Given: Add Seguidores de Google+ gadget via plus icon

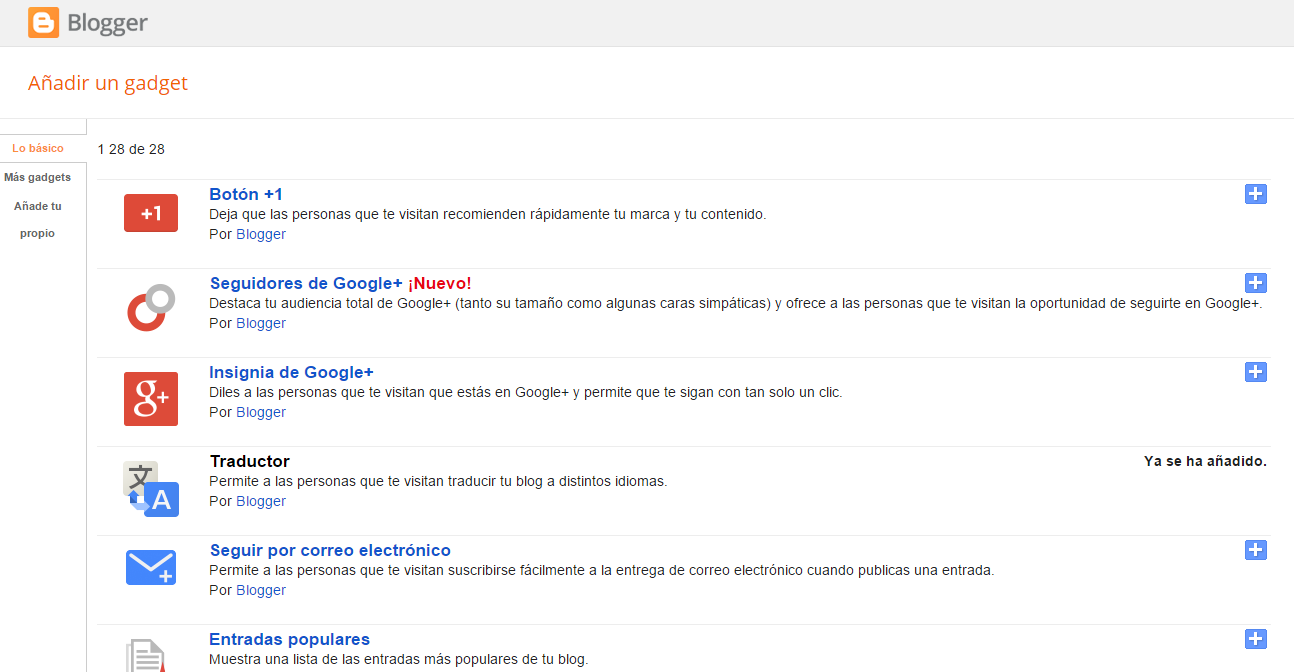Looking at the screenshot, I should [x=1256, y=283].
